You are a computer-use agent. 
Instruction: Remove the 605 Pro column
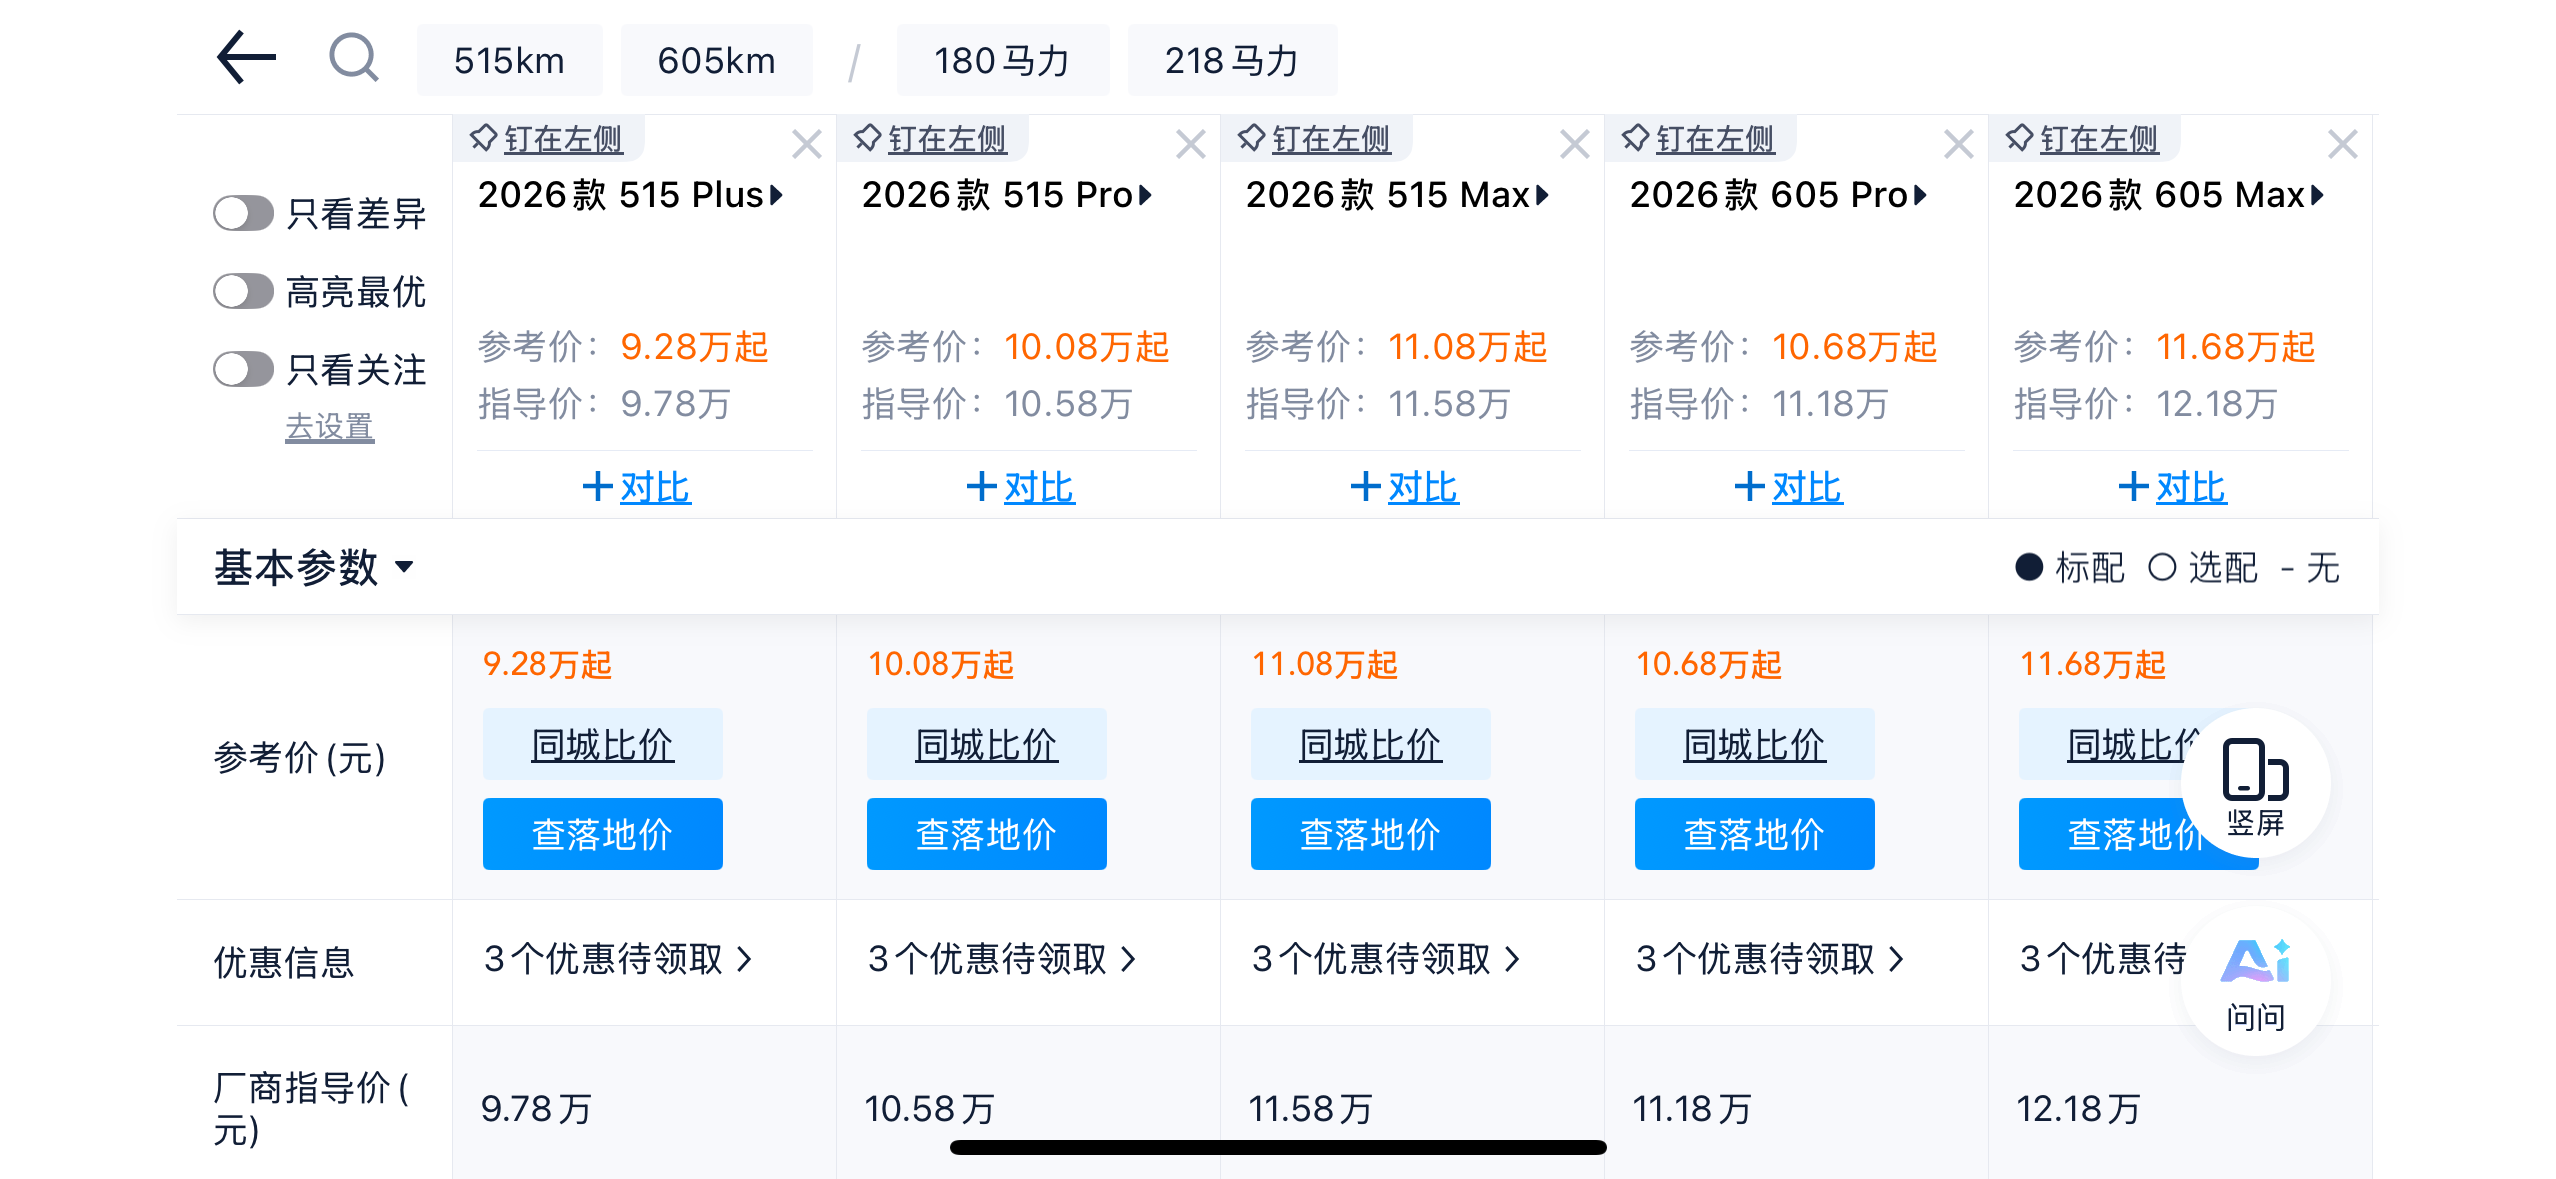coord(1958,145)
